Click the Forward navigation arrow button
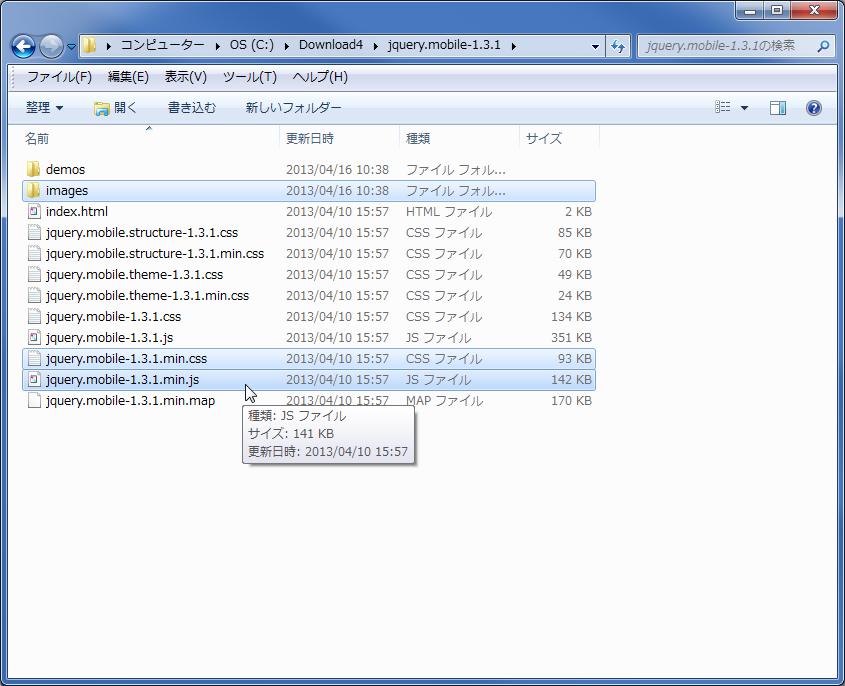845x686 pixels. [51, 46]
